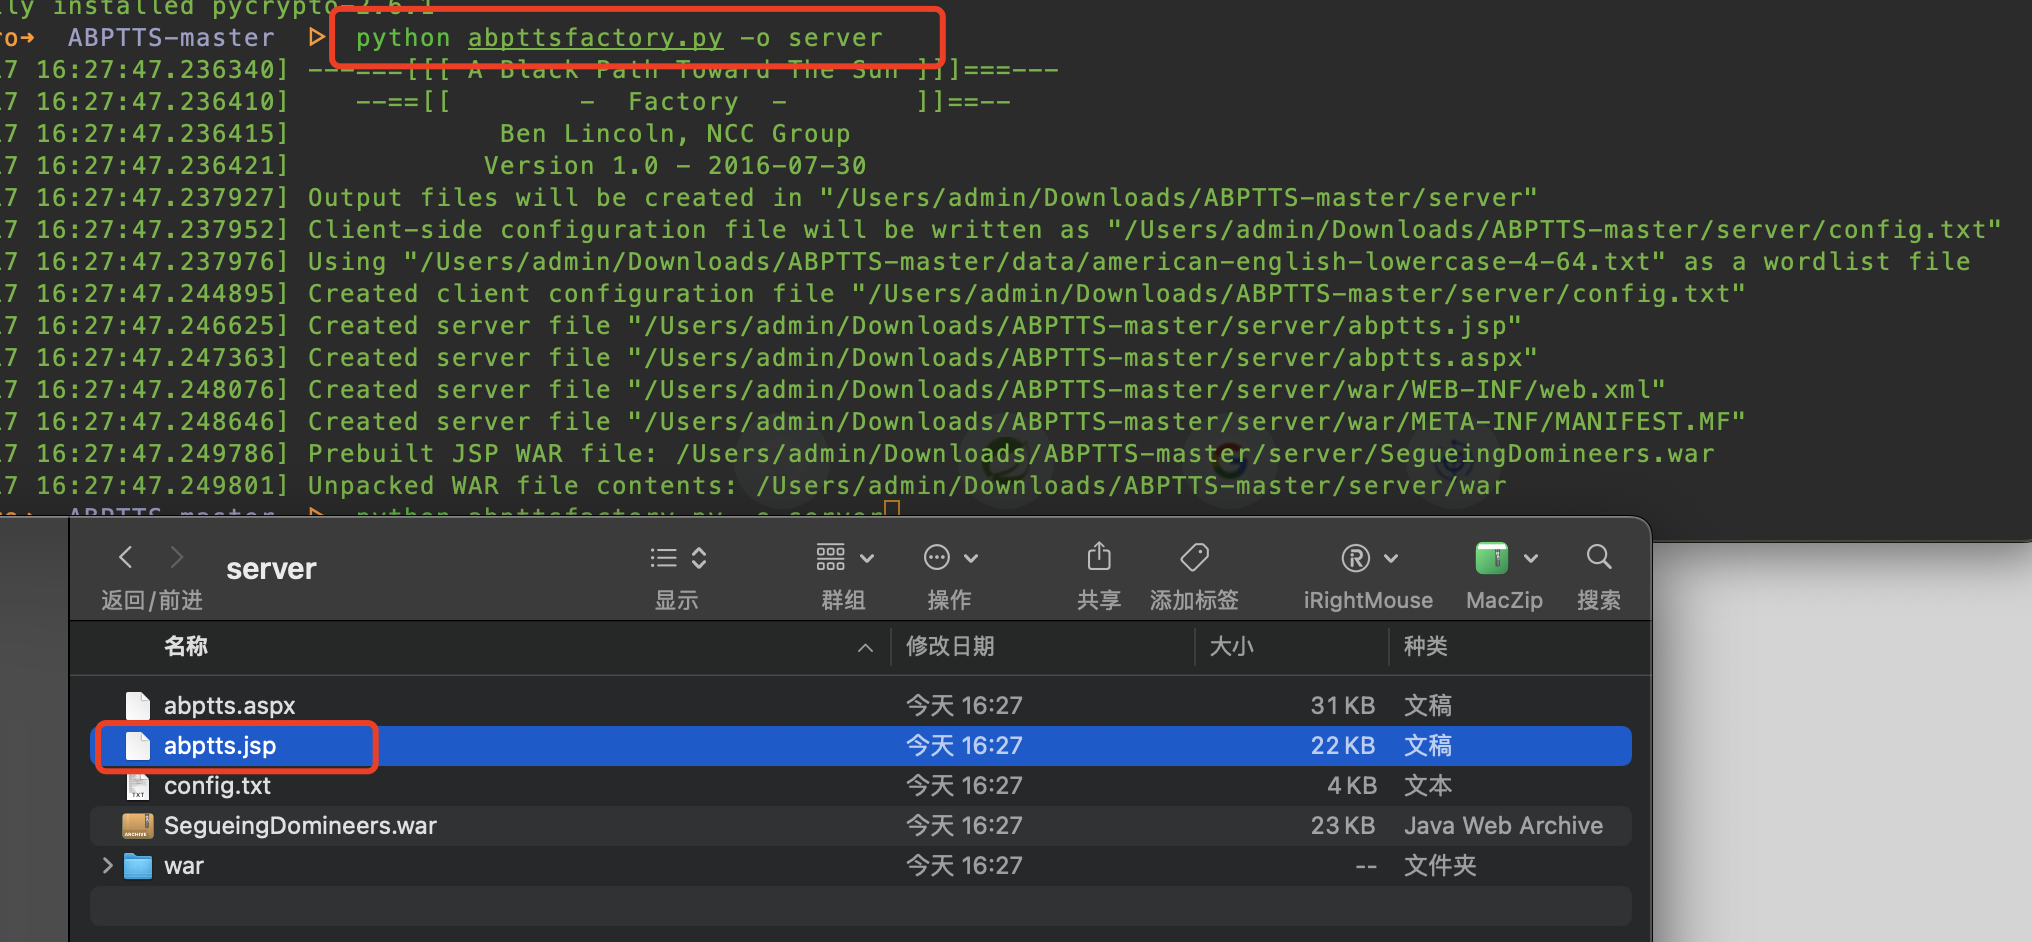Click the wordlist file path terminal line
Screen dimensions: 2032x942
(1139, 262)
